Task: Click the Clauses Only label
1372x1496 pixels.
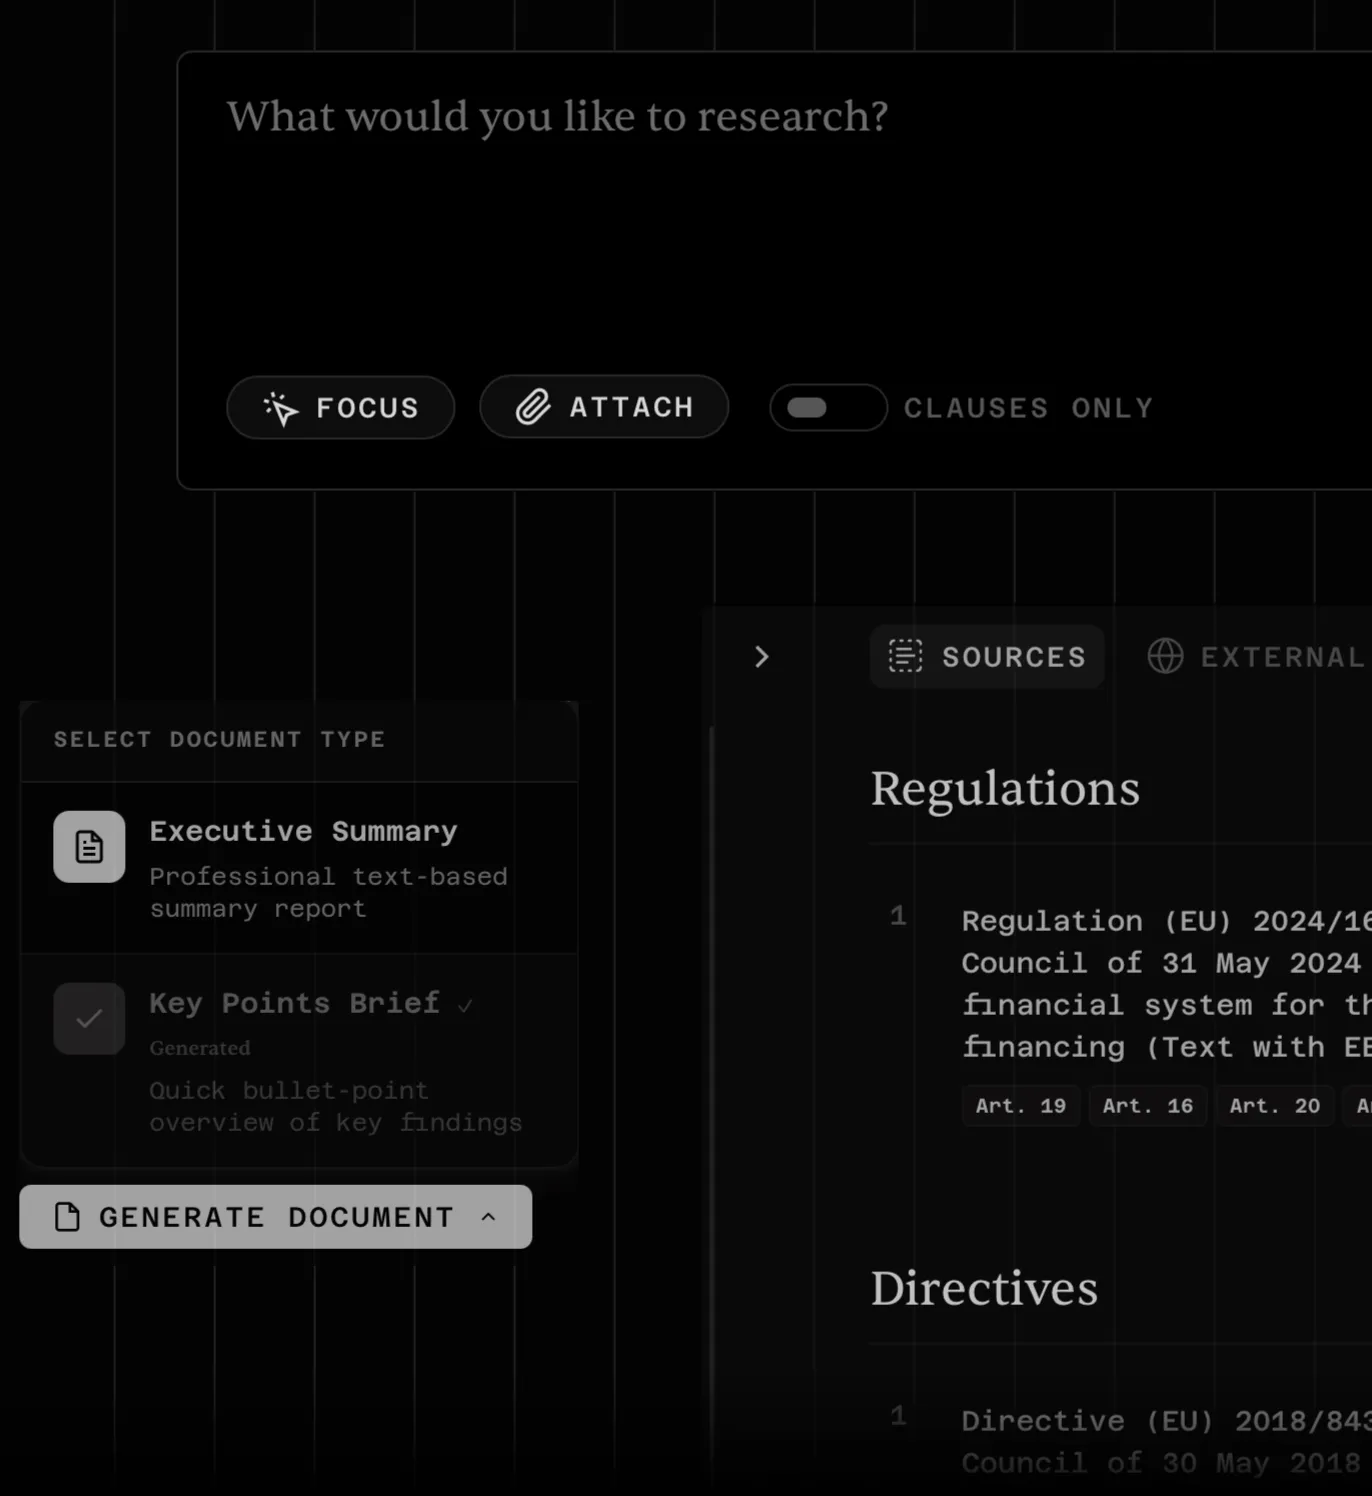Action: [1028, 408]
